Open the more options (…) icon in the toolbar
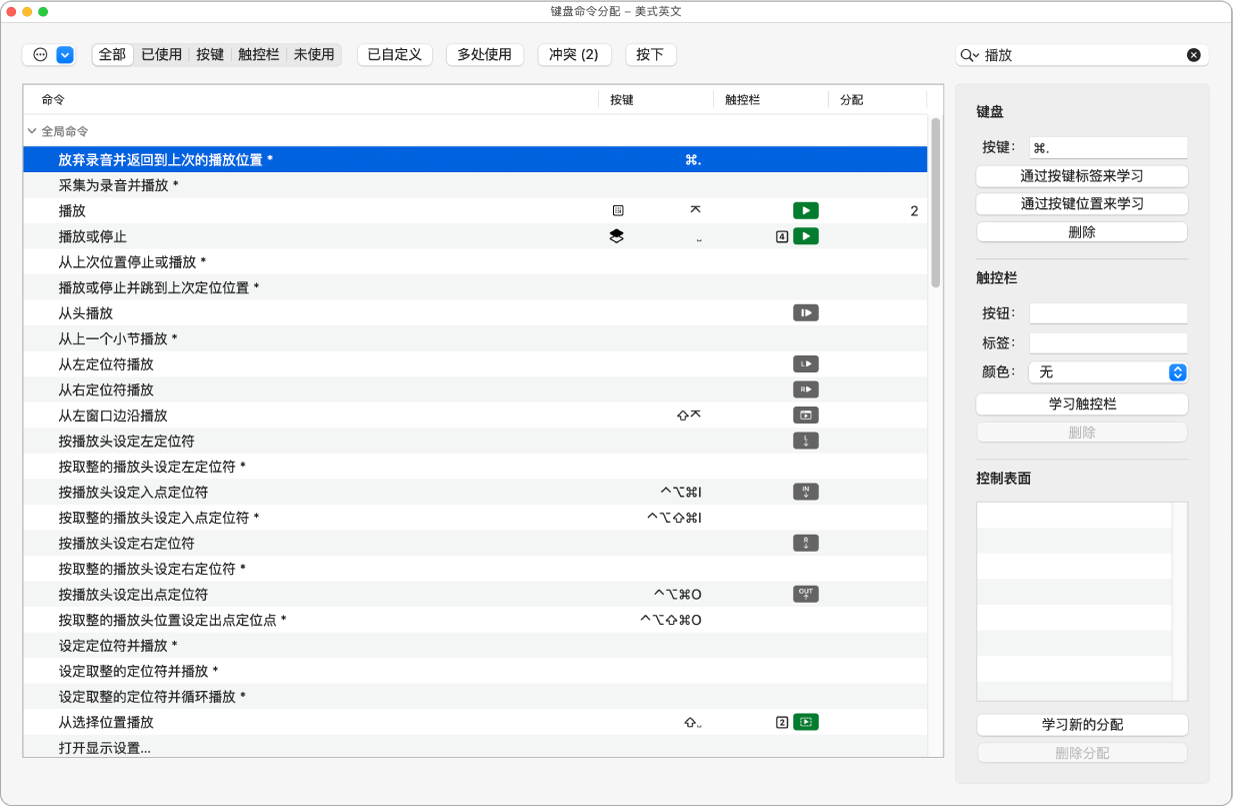Image resolution: width=1234 pixels, height=806 pixels. tap(38, 54)
